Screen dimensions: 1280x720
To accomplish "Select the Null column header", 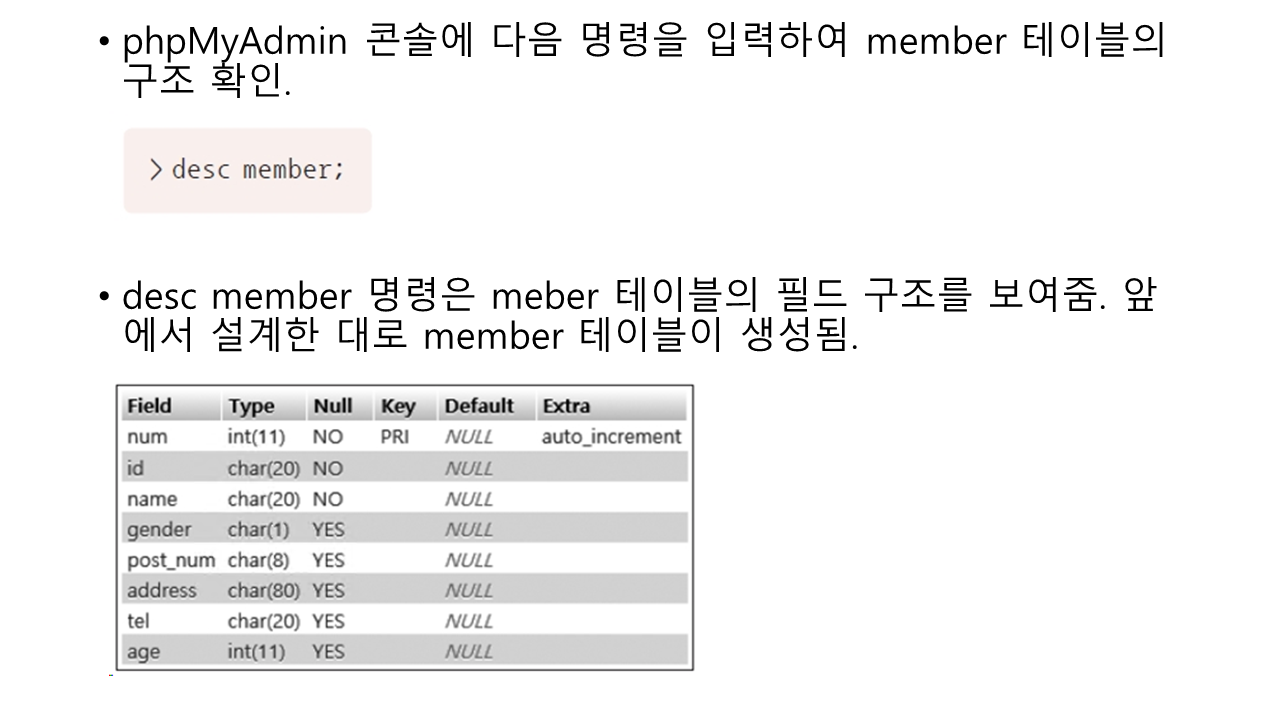I will tap(333, 406).
